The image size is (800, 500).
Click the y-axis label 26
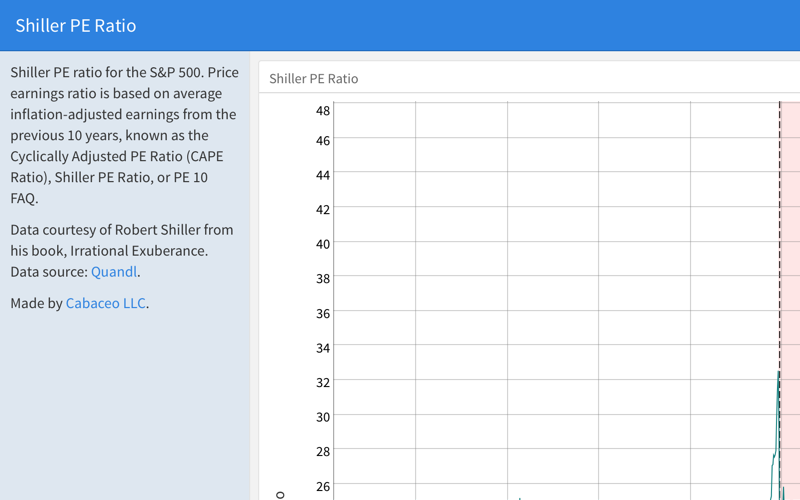click(323, 486)
